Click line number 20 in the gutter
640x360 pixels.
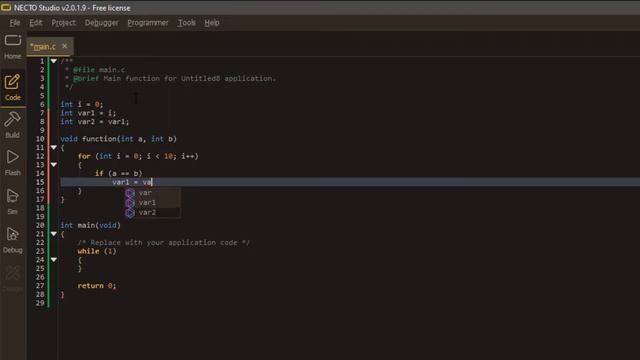(x=40, y=225)
